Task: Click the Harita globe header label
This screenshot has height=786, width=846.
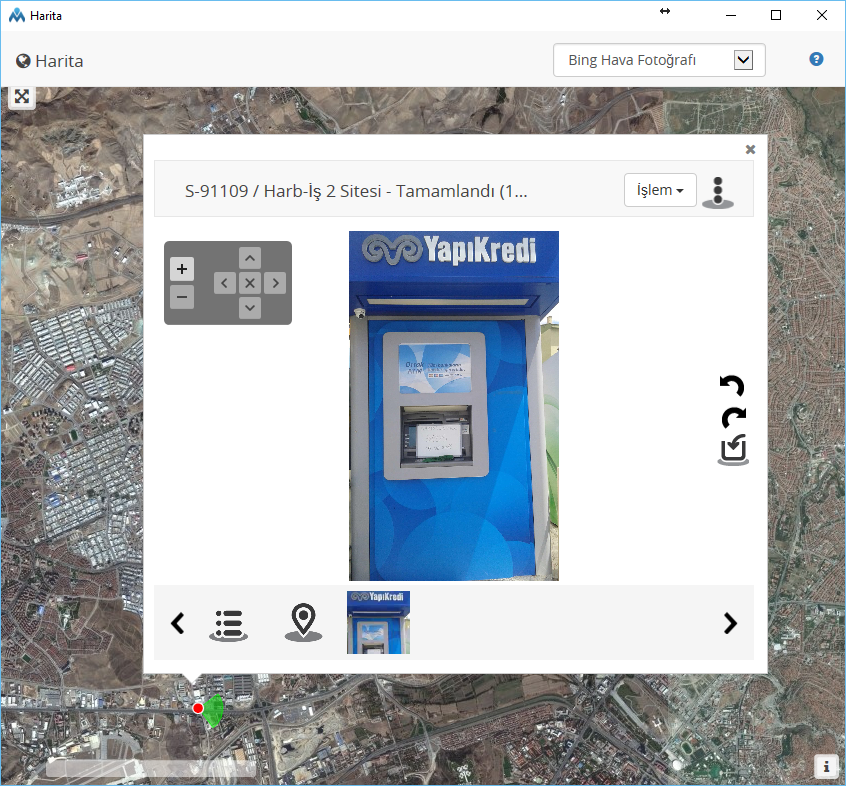Action: pyautogui.click(x=50, y=61)
